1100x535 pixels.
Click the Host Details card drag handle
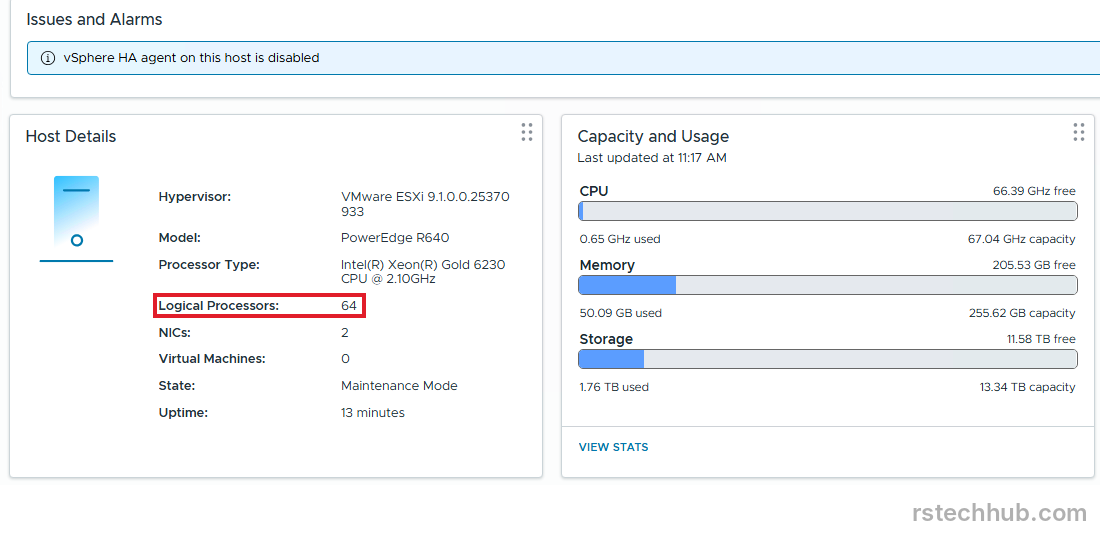527,132
